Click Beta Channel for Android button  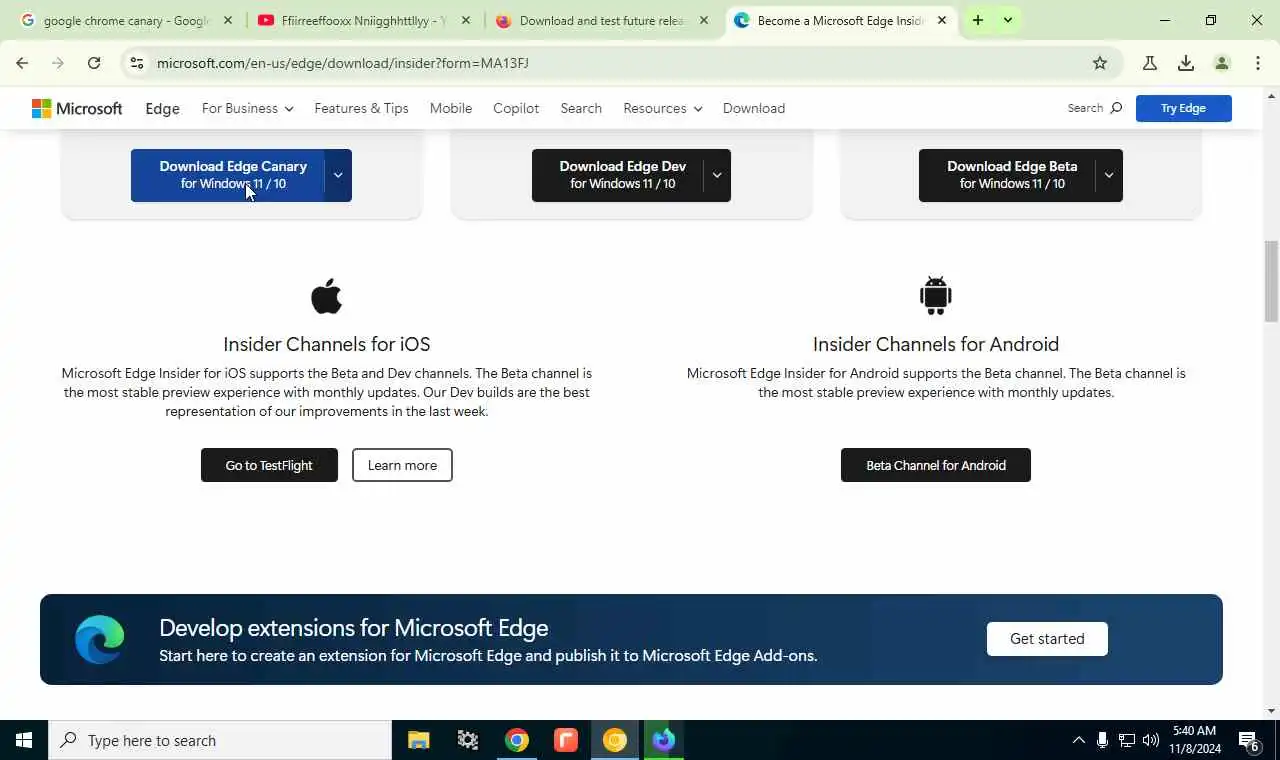click(x=936, y=465)
